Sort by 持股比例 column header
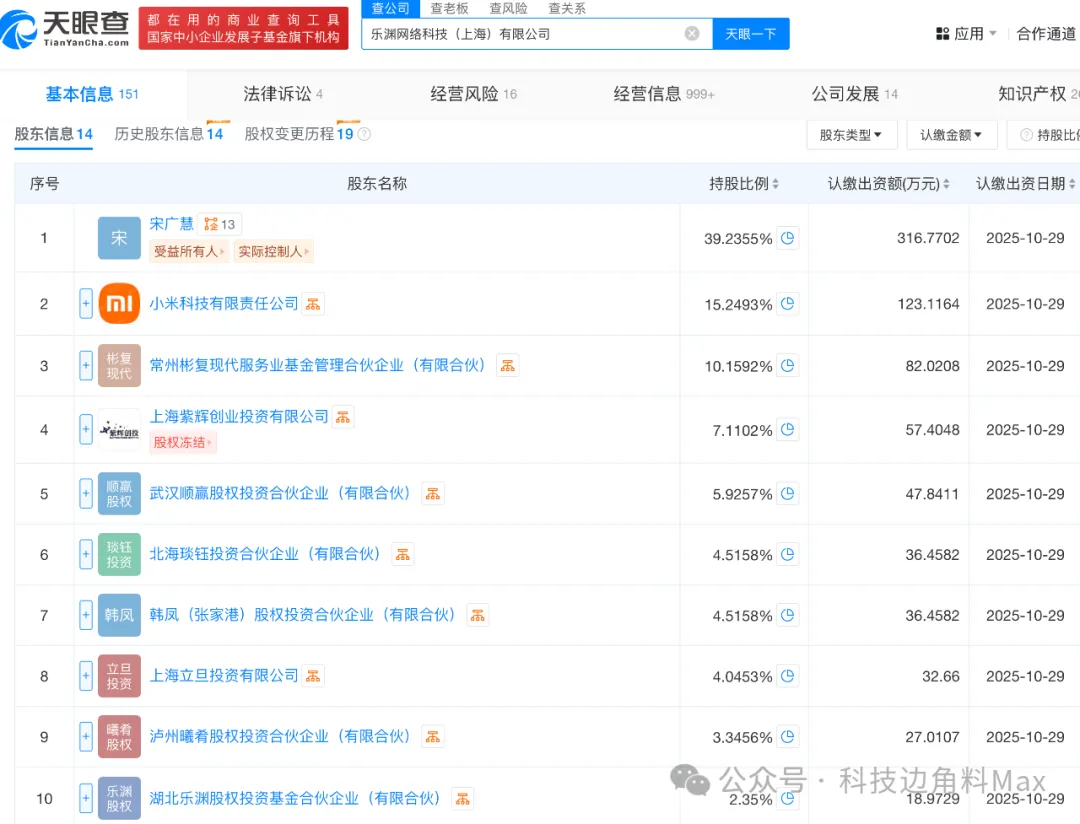1080x824 pixels. [744, 184]
